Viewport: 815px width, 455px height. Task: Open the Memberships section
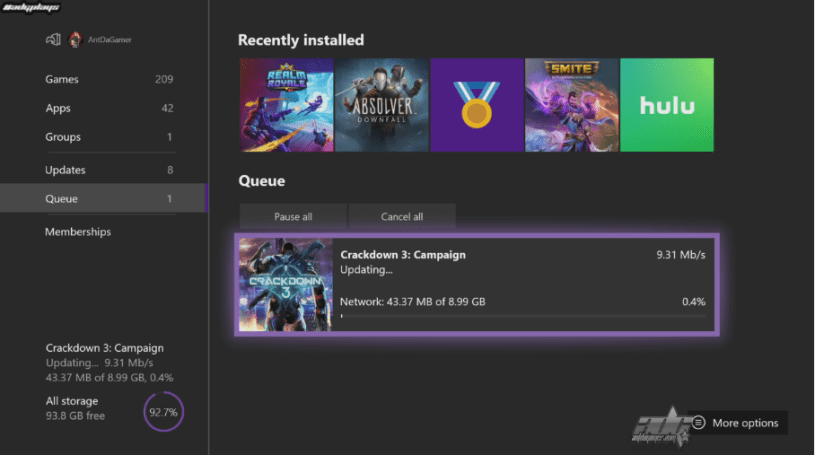[x=78, y=232]
